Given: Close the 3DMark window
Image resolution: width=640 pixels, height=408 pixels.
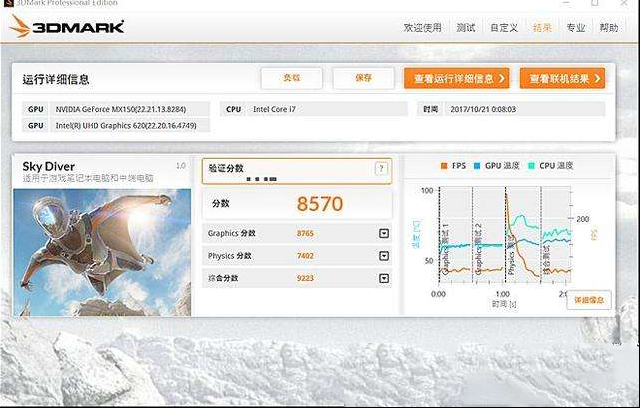Looking at the screenshot, I should 624,3.
